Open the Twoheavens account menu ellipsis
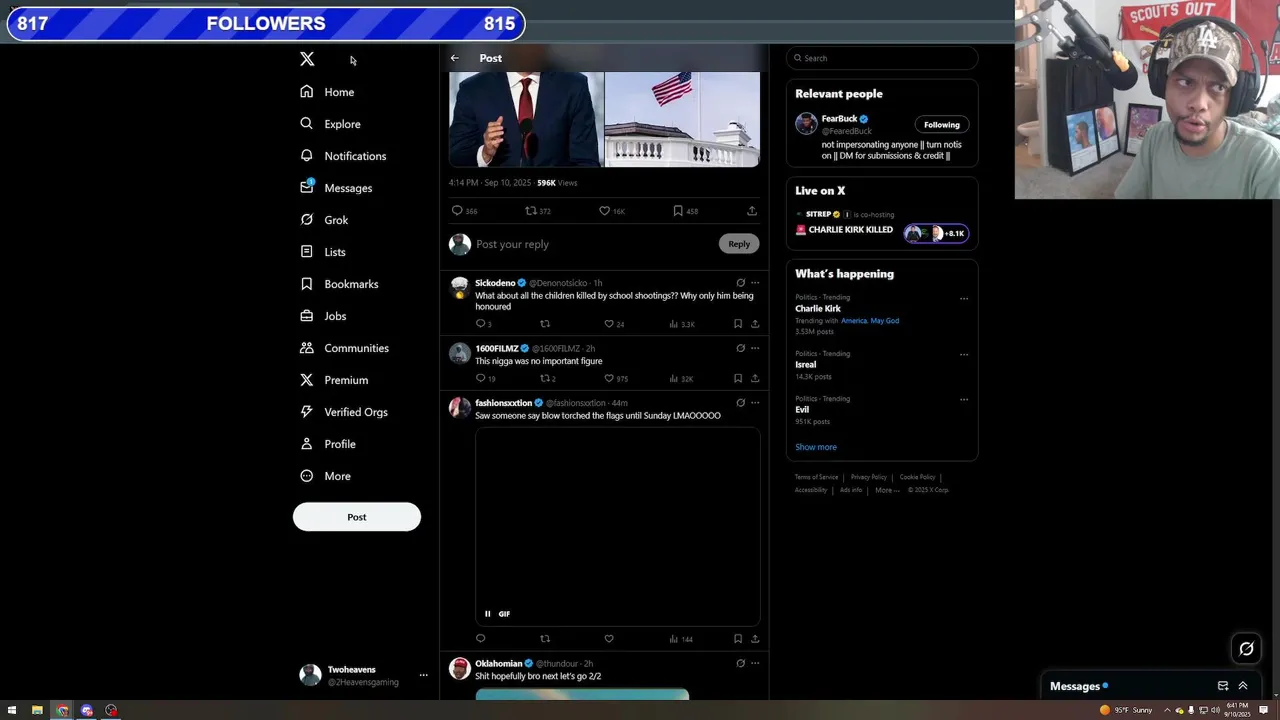 (423, 675)
